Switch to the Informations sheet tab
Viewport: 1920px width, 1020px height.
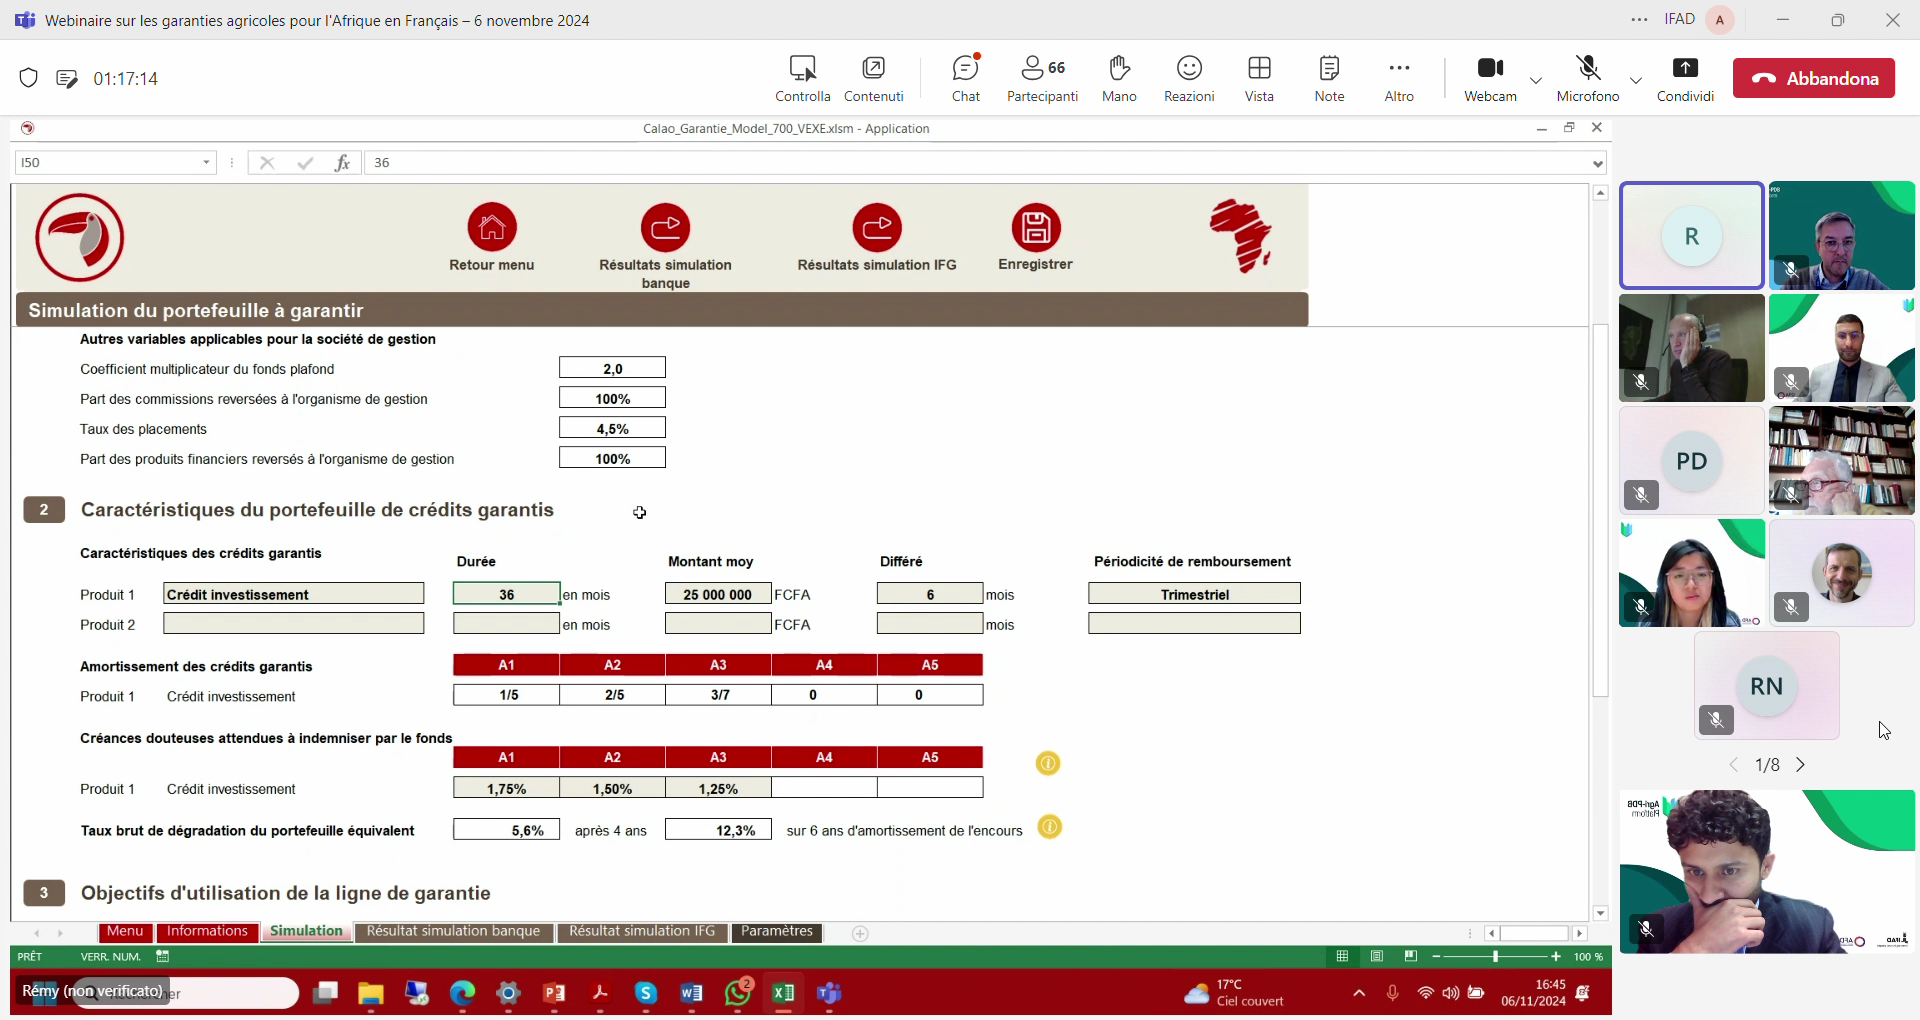coord(207,932)
